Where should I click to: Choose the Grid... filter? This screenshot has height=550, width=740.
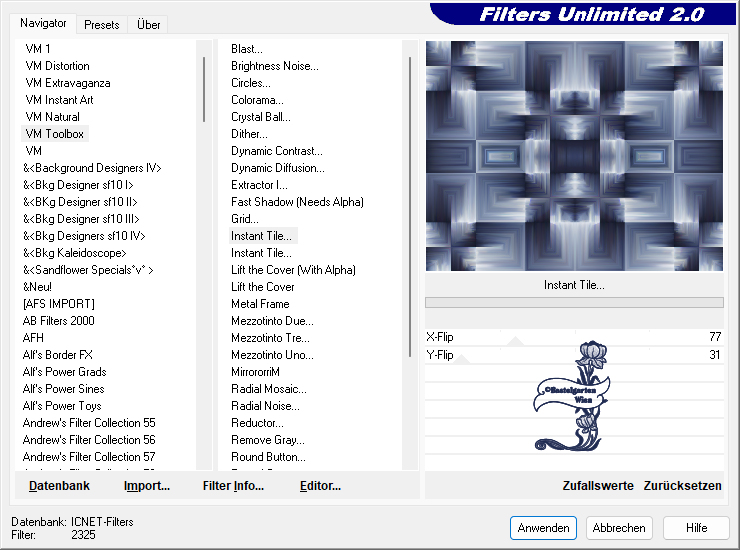244,219
